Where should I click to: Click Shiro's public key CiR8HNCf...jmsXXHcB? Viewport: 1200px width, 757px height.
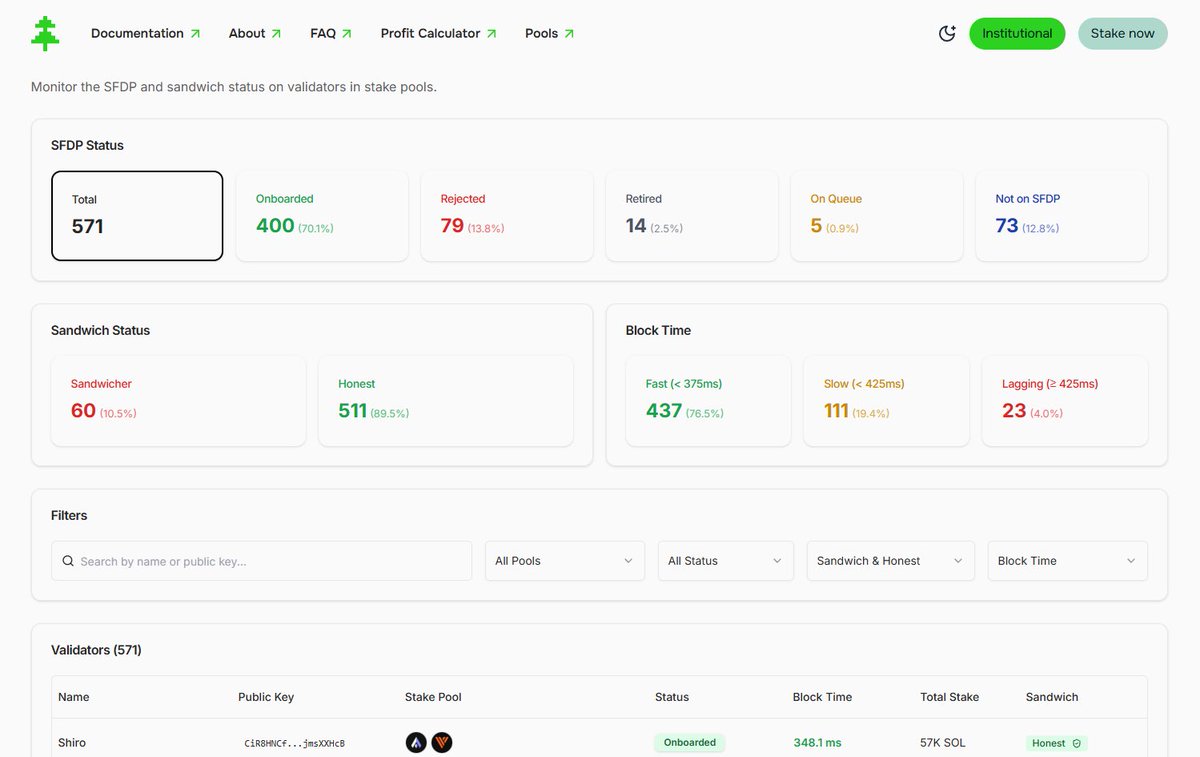coord(295,743)
